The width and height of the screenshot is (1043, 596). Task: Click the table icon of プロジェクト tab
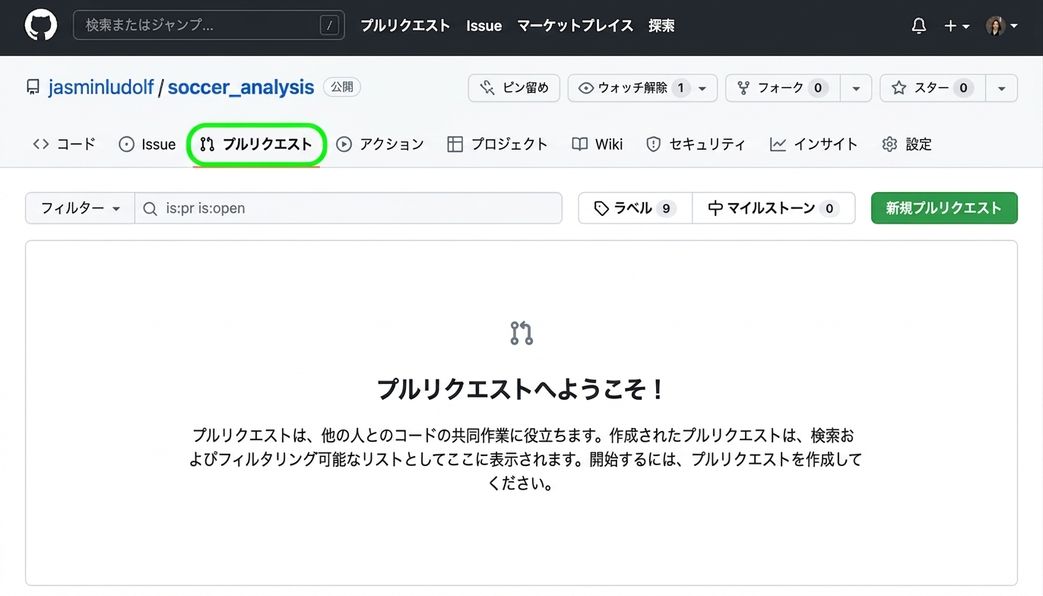coord(455,144)
